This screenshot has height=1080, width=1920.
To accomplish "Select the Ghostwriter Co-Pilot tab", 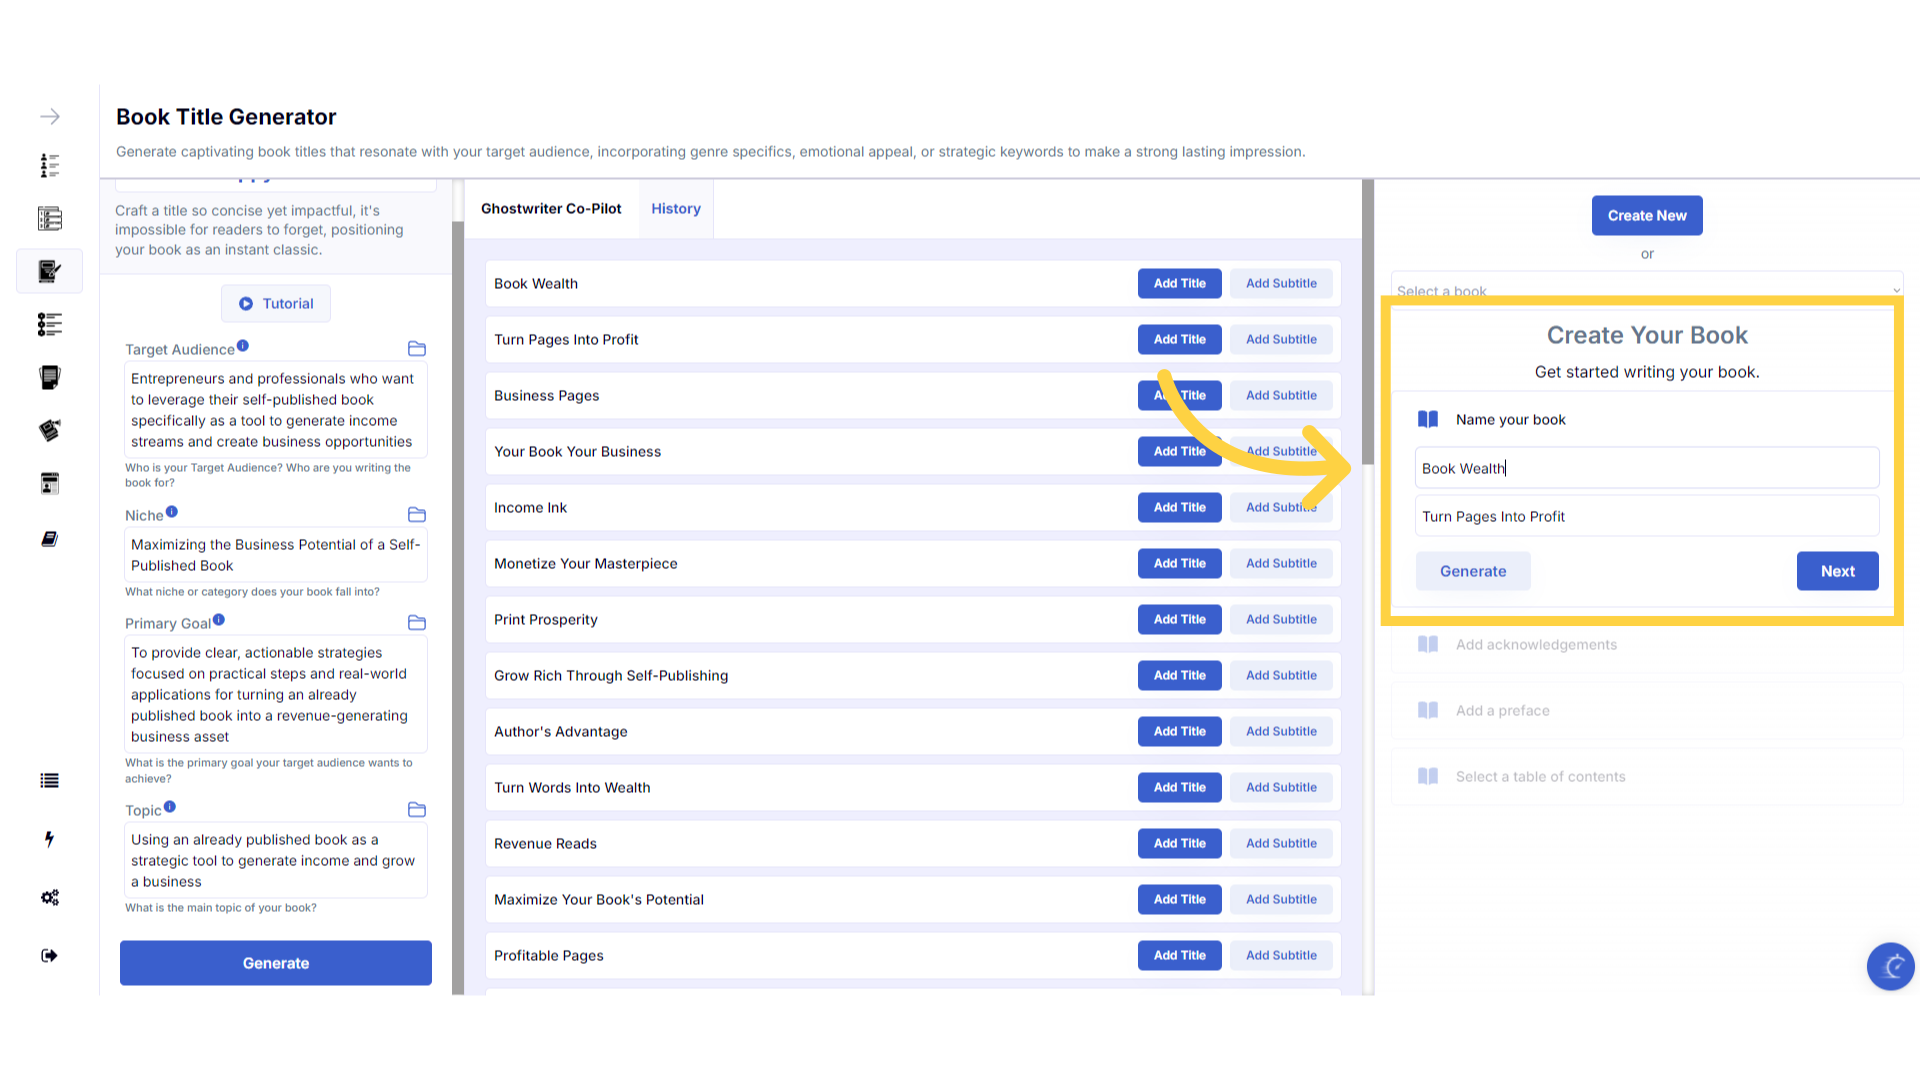I will [551, 209].
